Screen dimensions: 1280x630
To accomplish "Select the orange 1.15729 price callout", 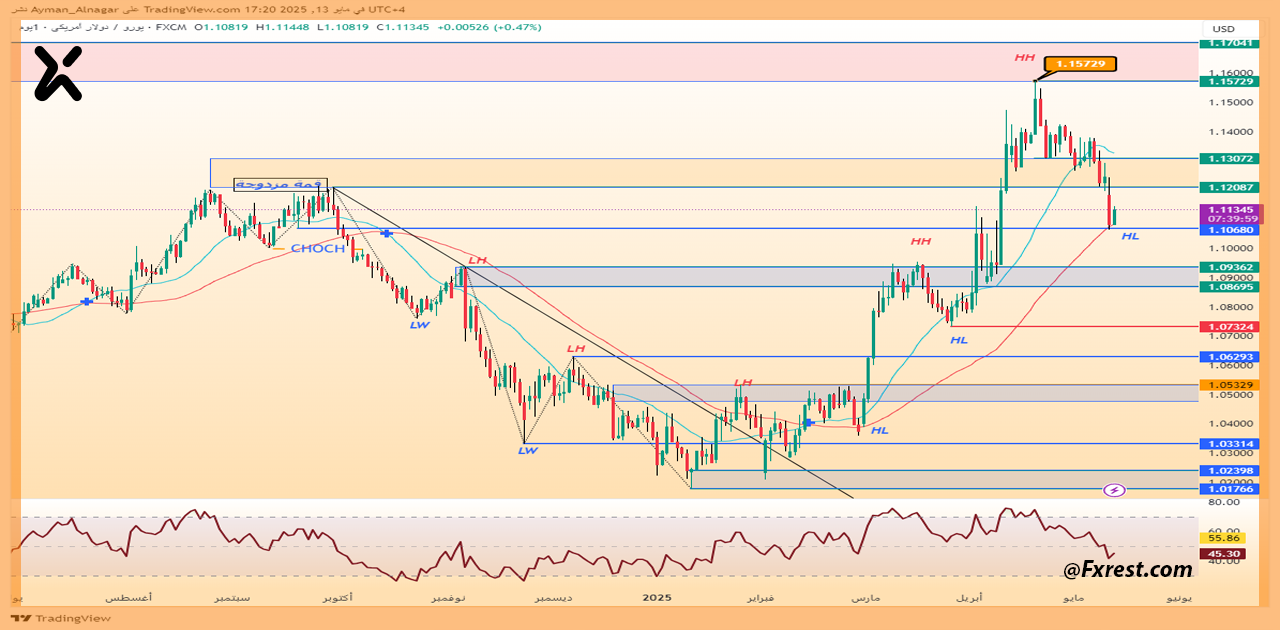I will tap(1080, 64).
